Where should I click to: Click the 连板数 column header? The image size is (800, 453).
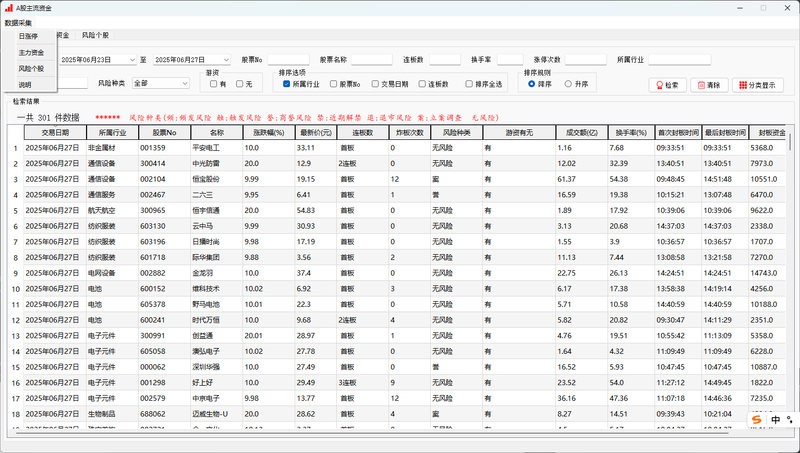point(363,132)
